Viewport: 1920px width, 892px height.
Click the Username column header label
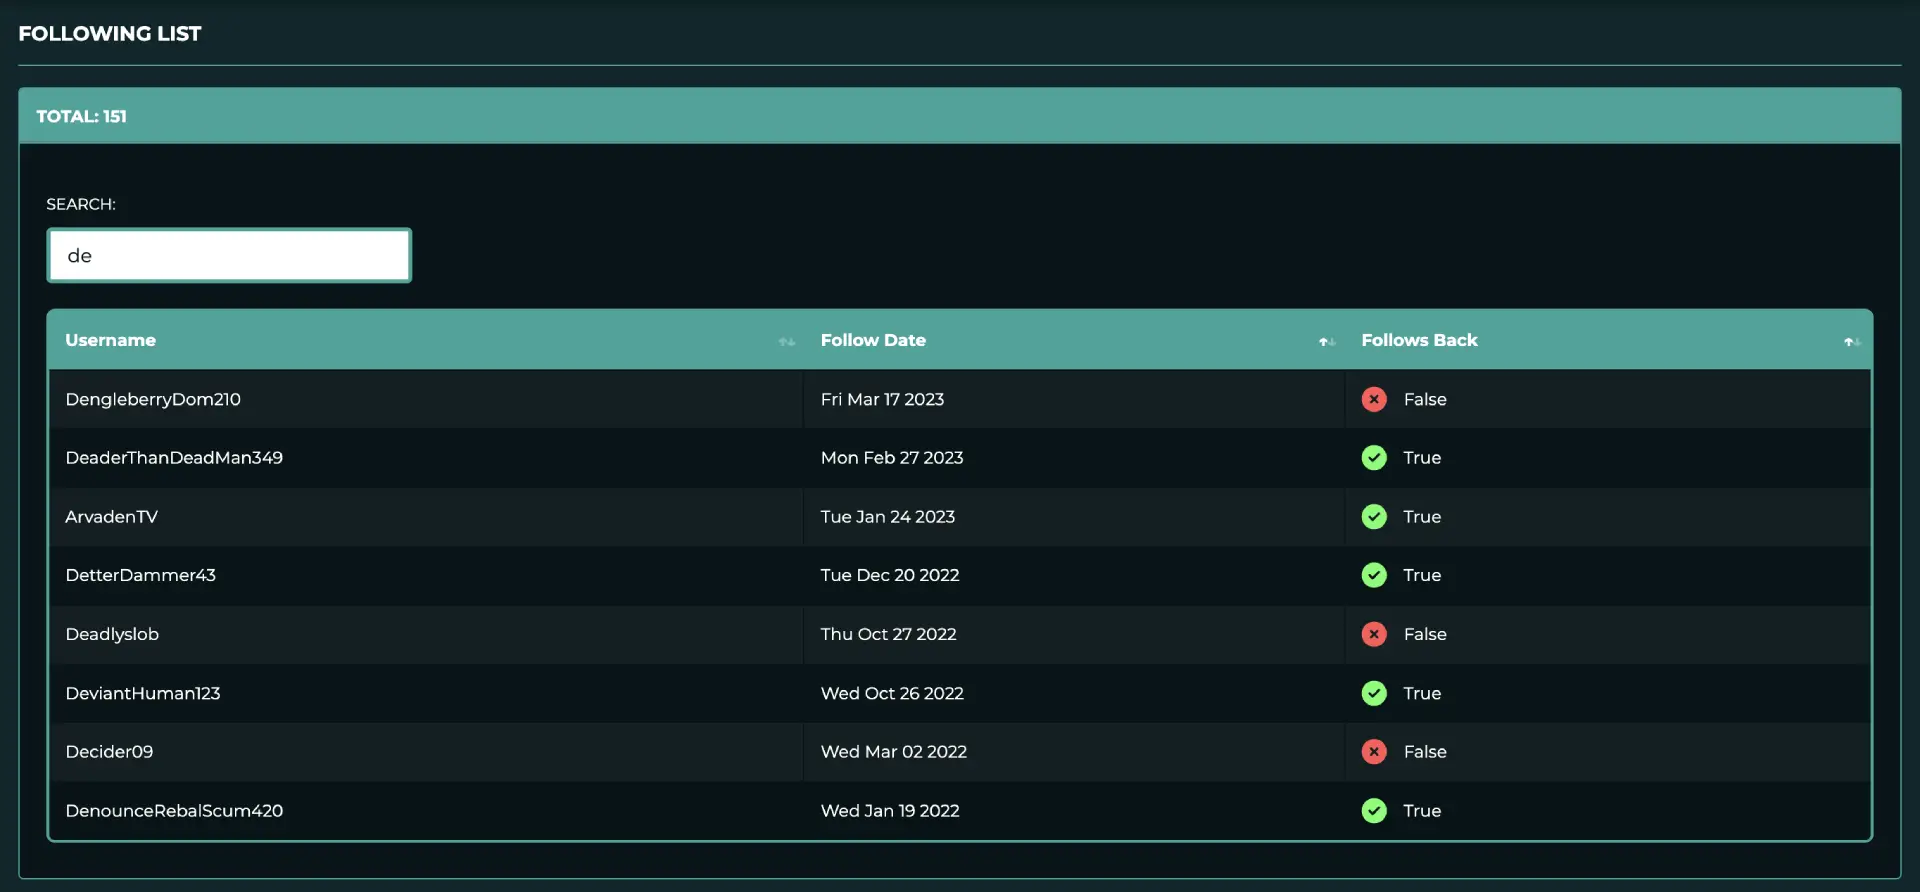point(110,340)
